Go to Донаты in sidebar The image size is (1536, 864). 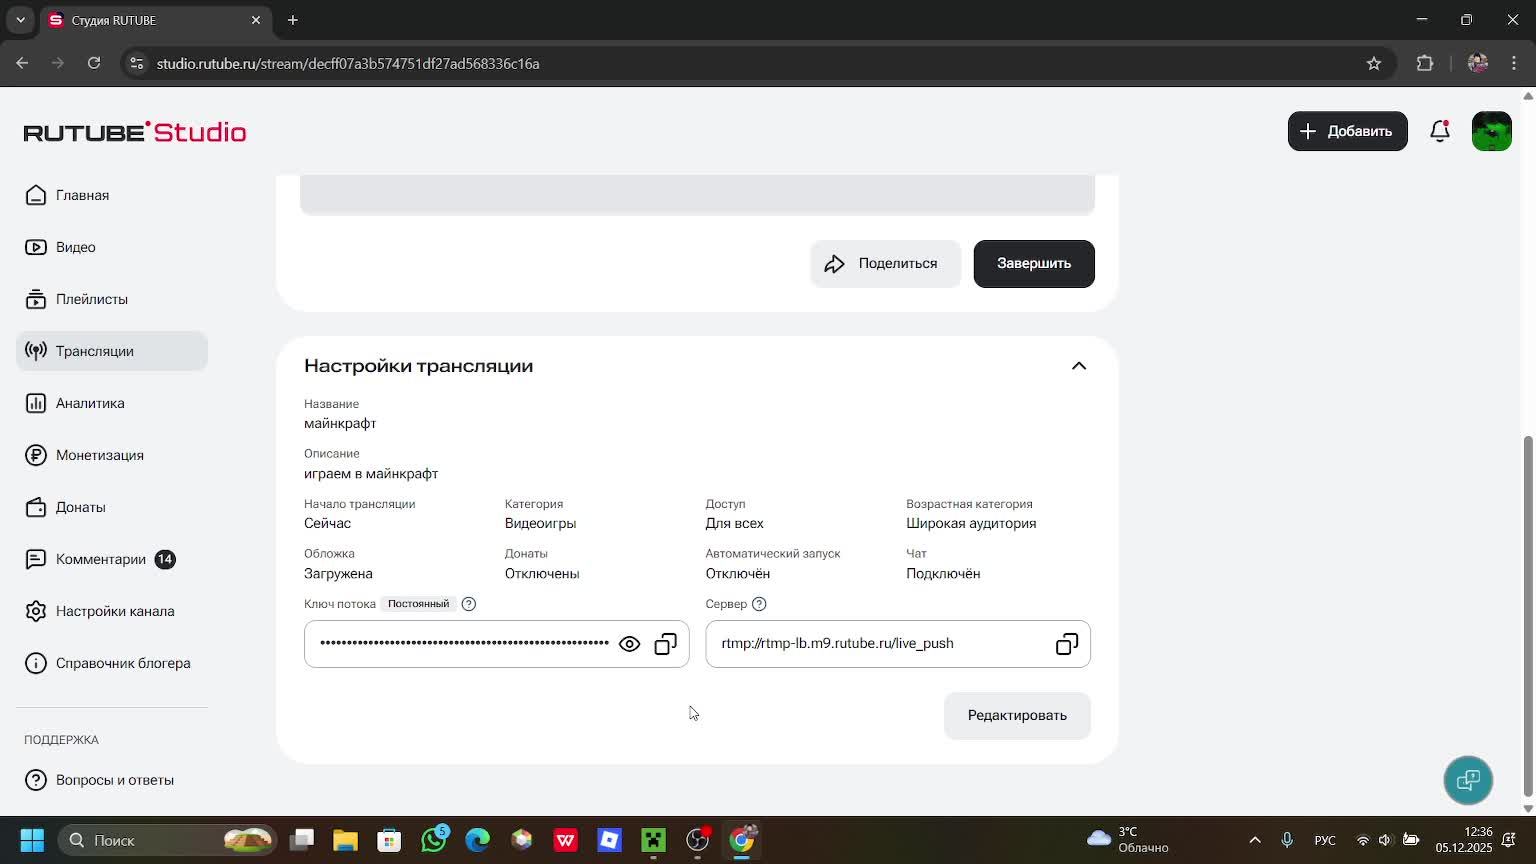112,507
